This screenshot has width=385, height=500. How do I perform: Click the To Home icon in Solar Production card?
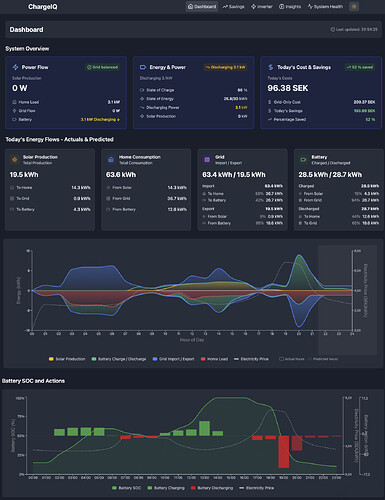pyautogui.click(x=12, y=188)
